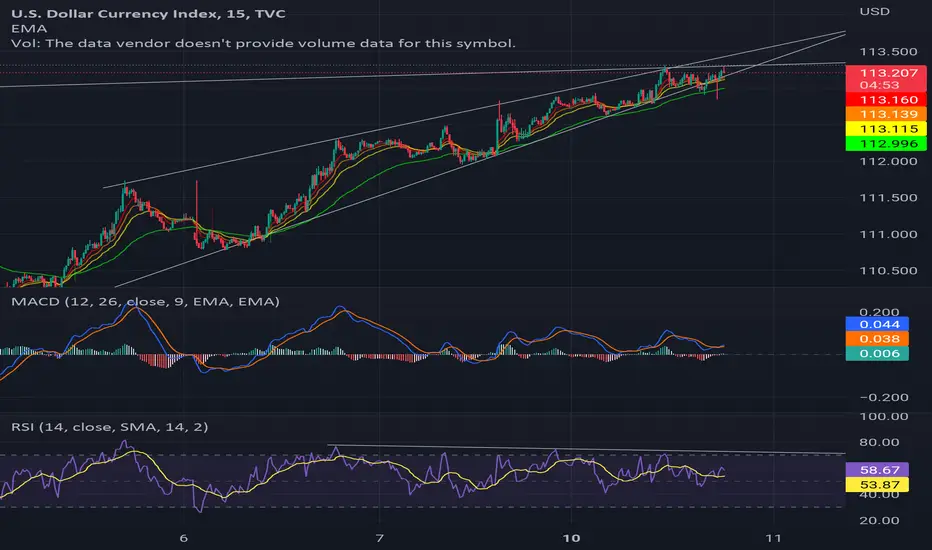The width and height of the screenshot is (932, 550).
Task: Click the 113.500 price axis tick
Action: (888, 52)
